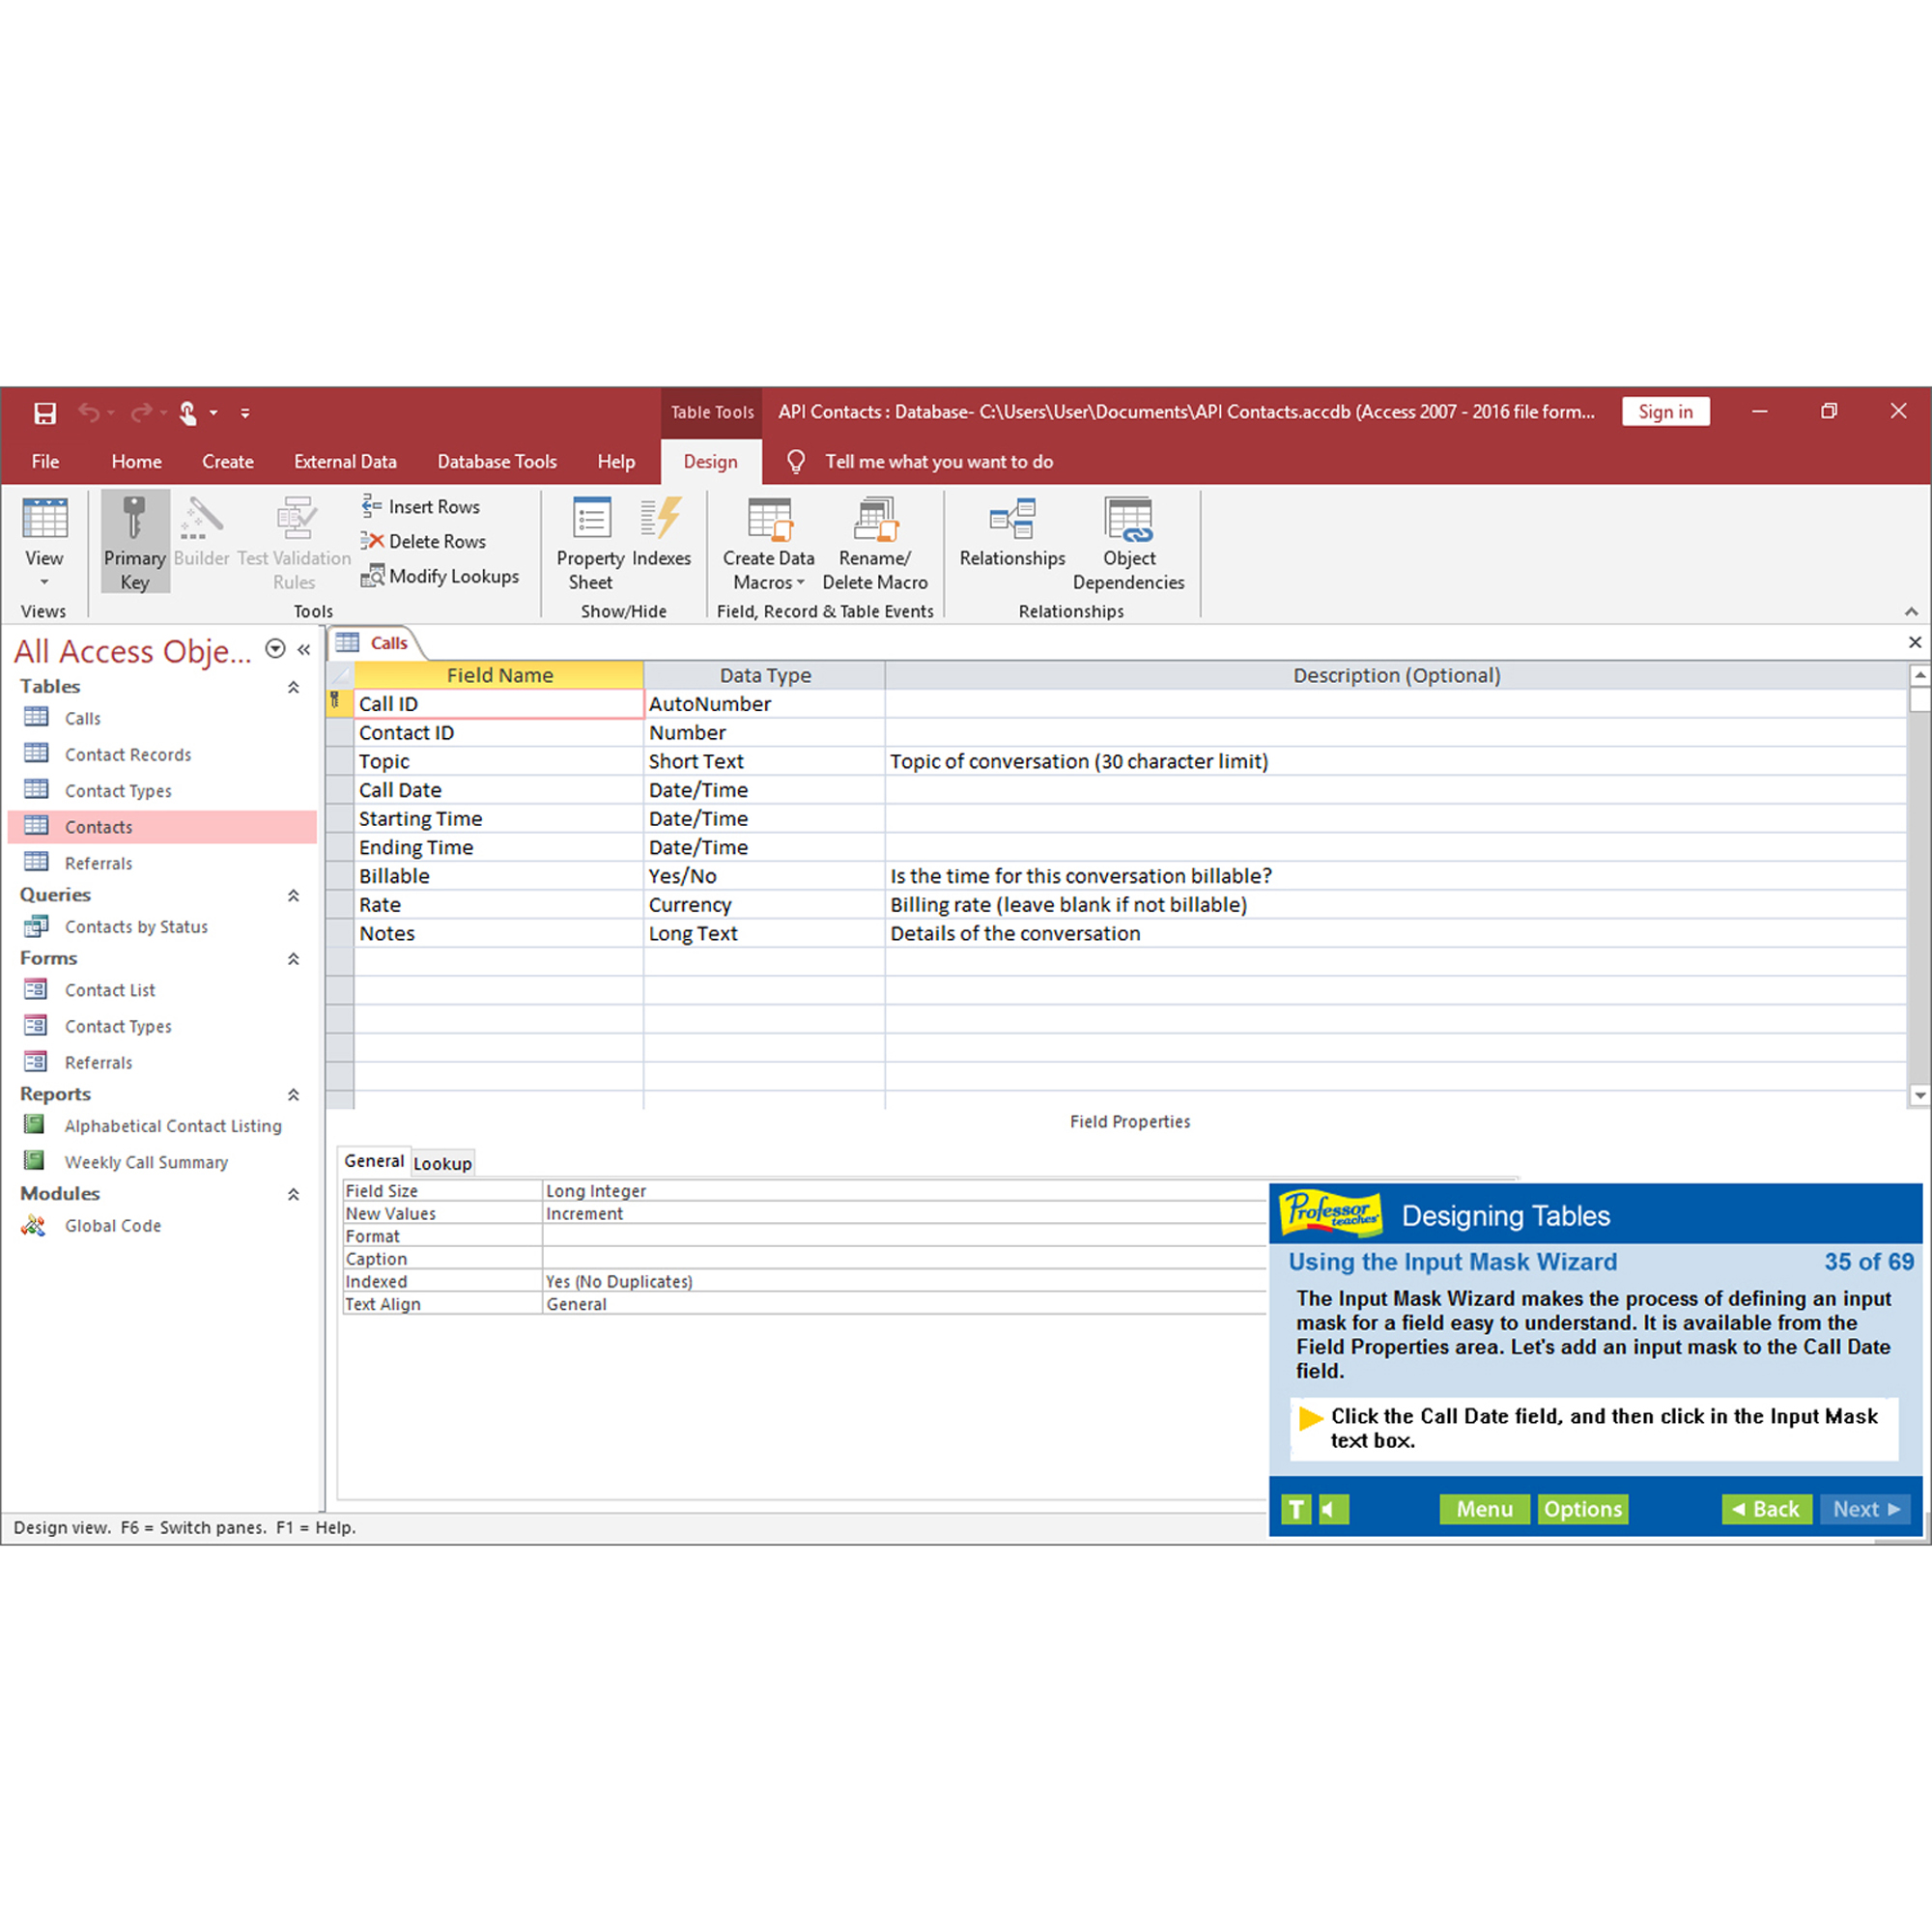This screenshot has height=1932, width=1932.
Task: Open the Property Sheet
Action: click(x=591, y=543)
